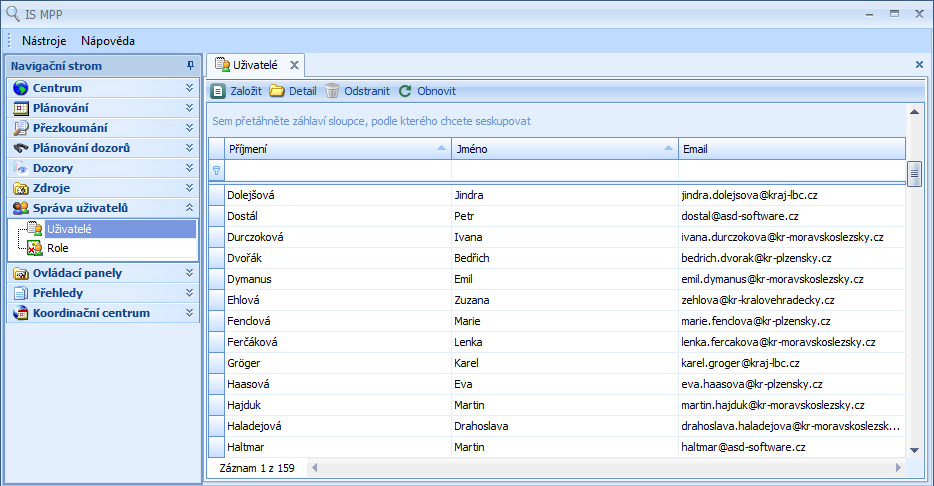
Task: Click the Email filter input cell
Action: pos(792,170)
